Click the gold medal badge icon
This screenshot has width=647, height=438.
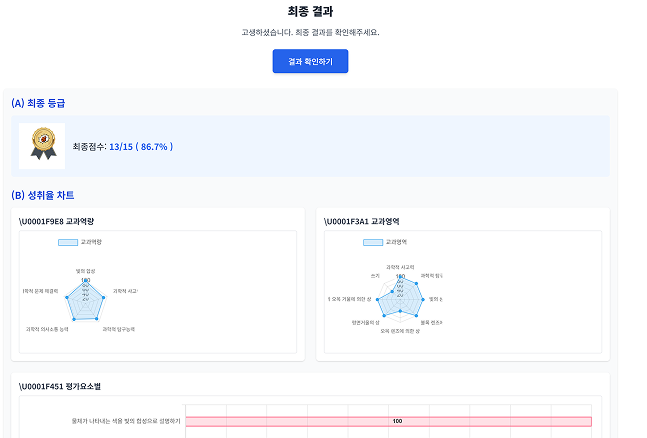point(42,146)
